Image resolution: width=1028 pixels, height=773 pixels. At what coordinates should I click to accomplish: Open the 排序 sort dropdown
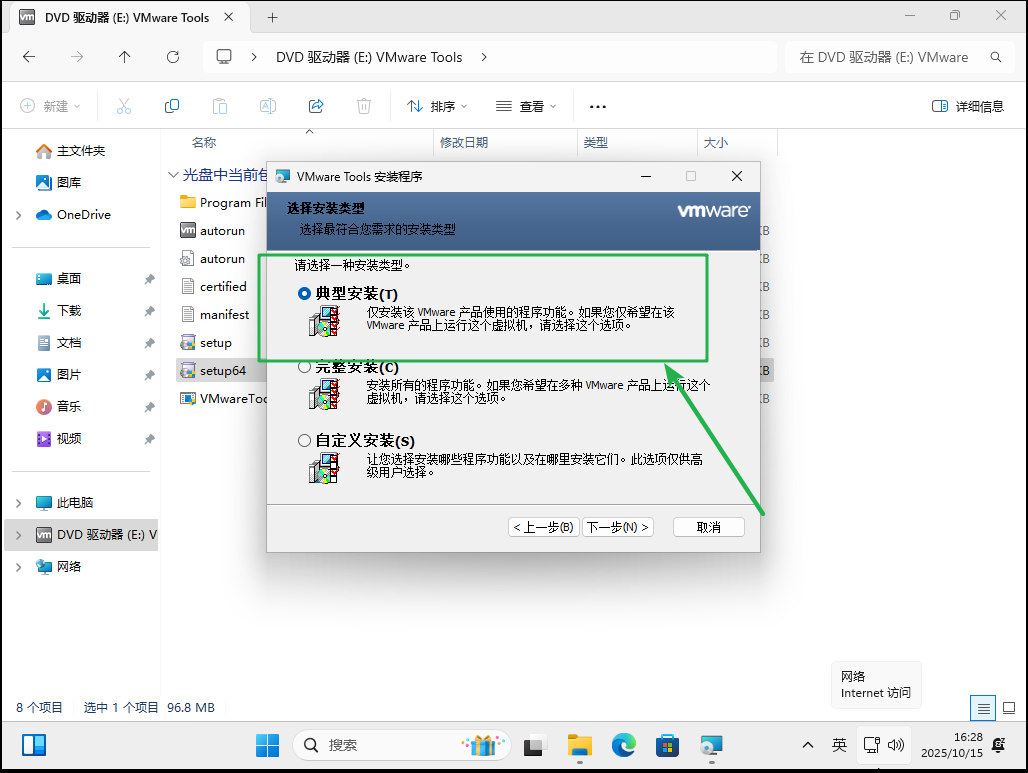tap(437, 106)
